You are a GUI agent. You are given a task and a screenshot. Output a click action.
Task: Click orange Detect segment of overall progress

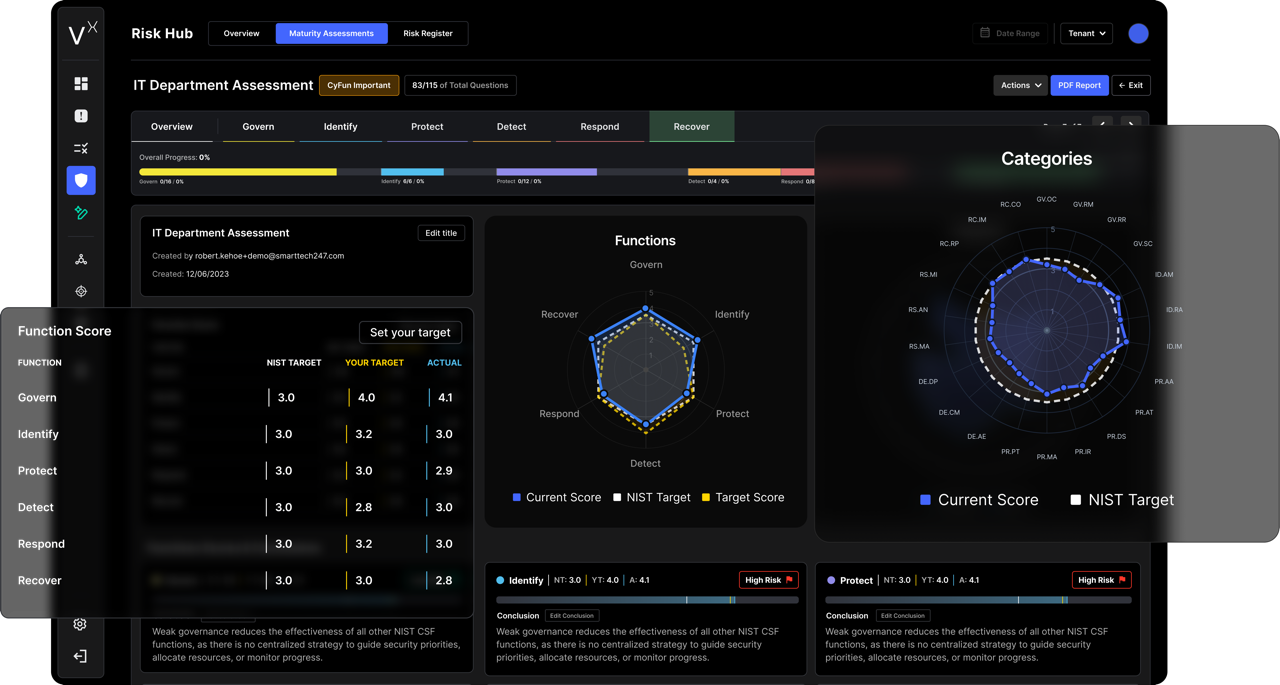[734, 172]
